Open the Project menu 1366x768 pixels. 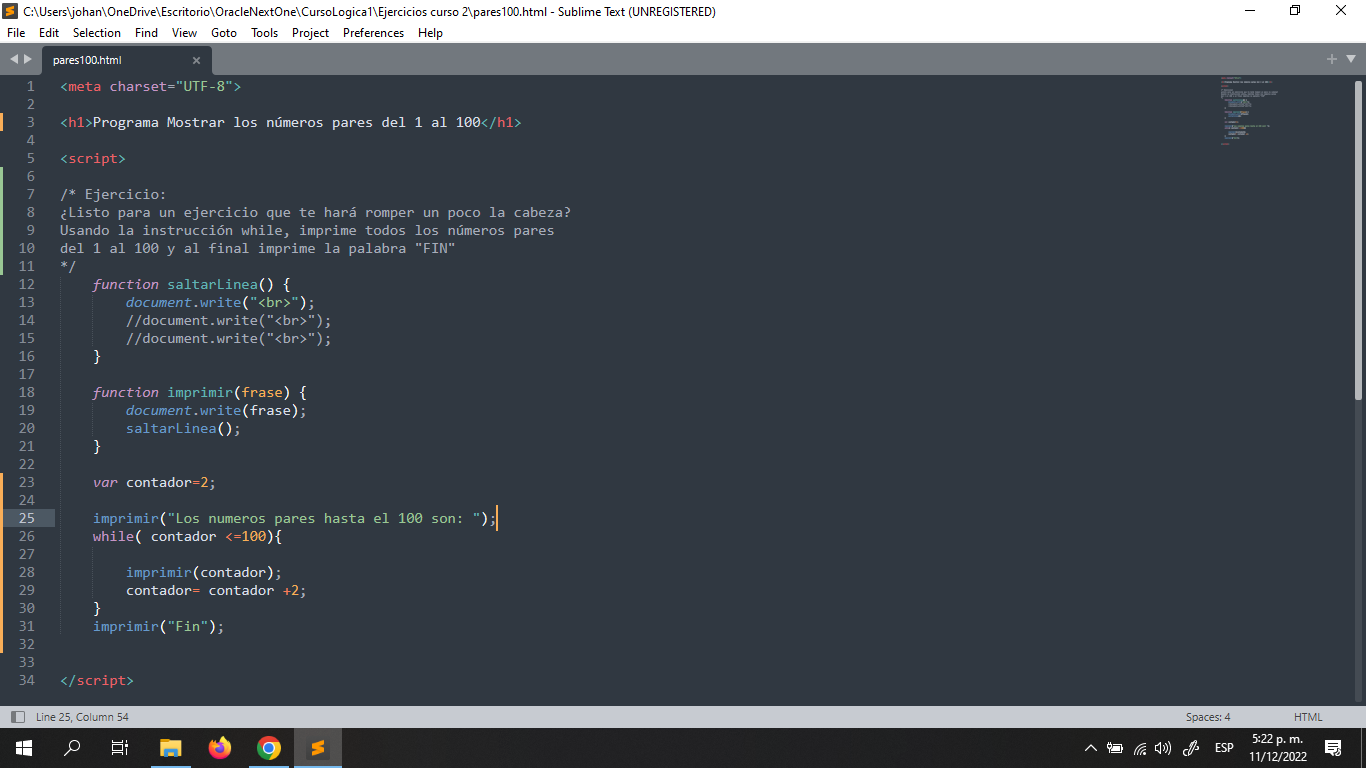pyautogui.click(x=311, y=33)
